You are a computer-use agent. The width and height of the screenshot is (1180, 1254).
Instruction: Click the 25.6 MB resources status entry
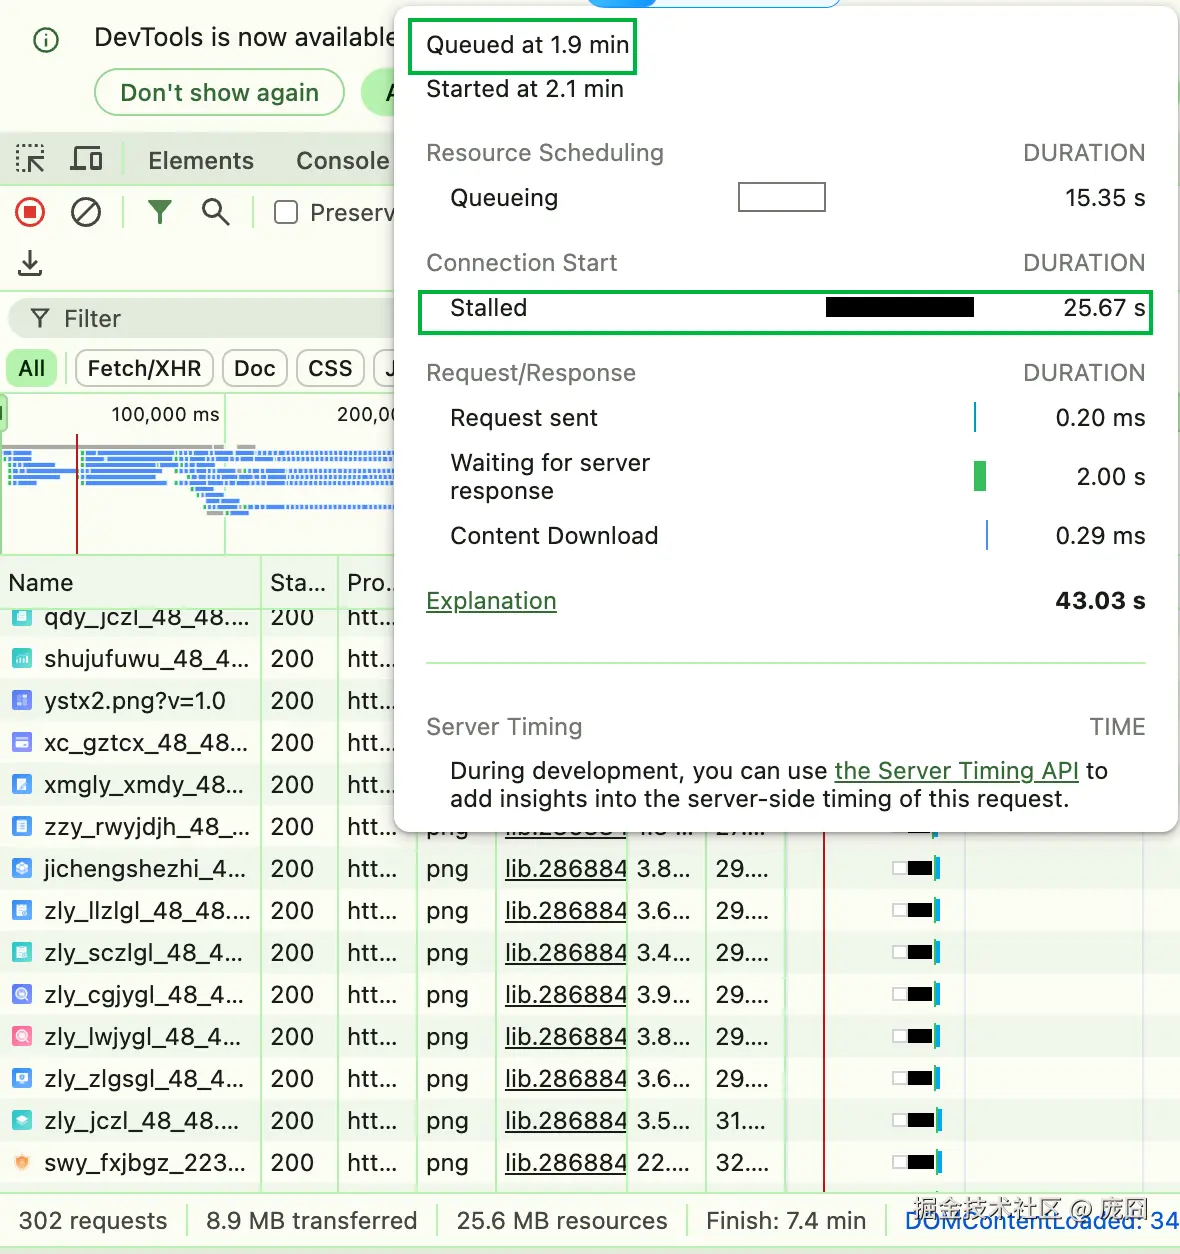click(x=562, y=1221)
